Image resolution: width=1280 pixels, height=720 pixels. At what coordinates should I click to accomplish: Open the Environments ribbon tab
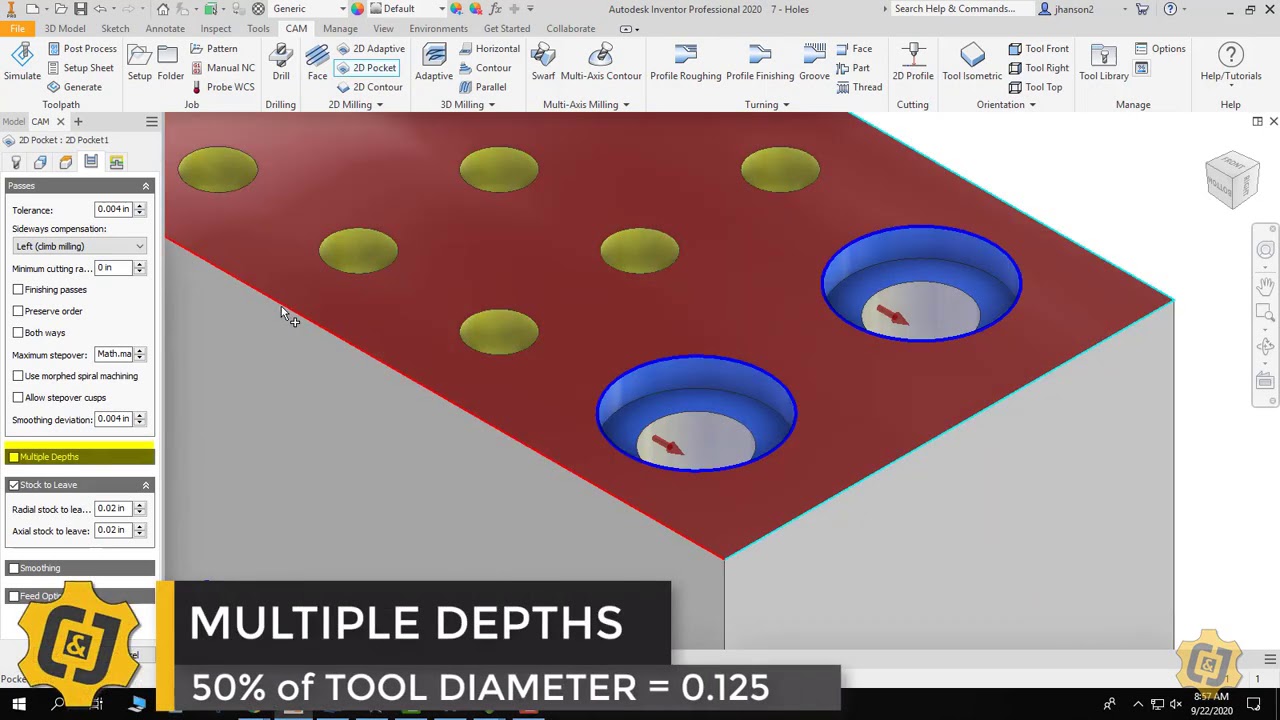tap(438, 29)
